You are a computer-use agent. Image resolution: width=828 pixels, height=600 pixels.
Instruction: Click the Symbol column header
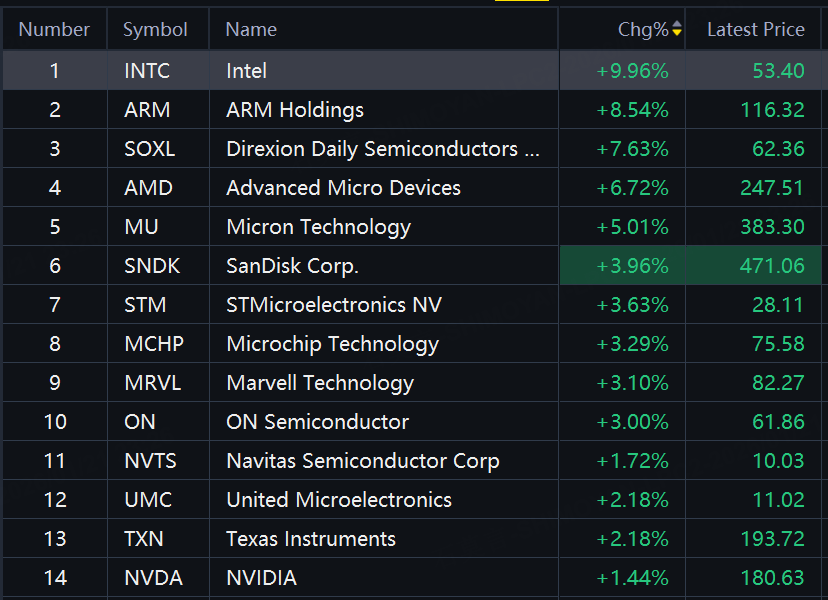coord(155,30)
